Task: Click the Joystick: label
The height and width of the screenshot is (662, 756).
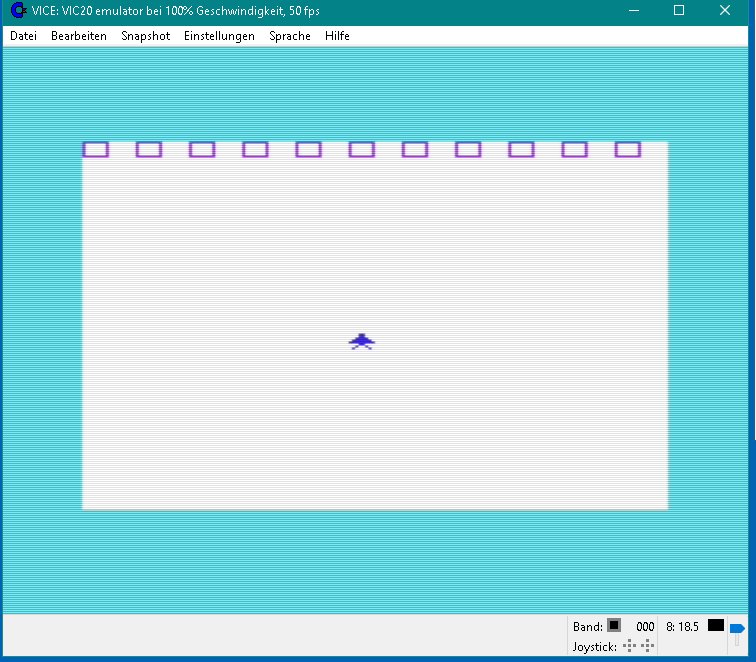Action: (x=594, y=647)
